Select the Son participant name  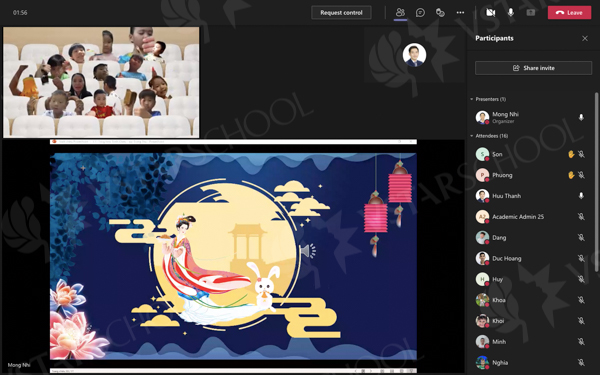pyautogui.click(x=497, y=154)
